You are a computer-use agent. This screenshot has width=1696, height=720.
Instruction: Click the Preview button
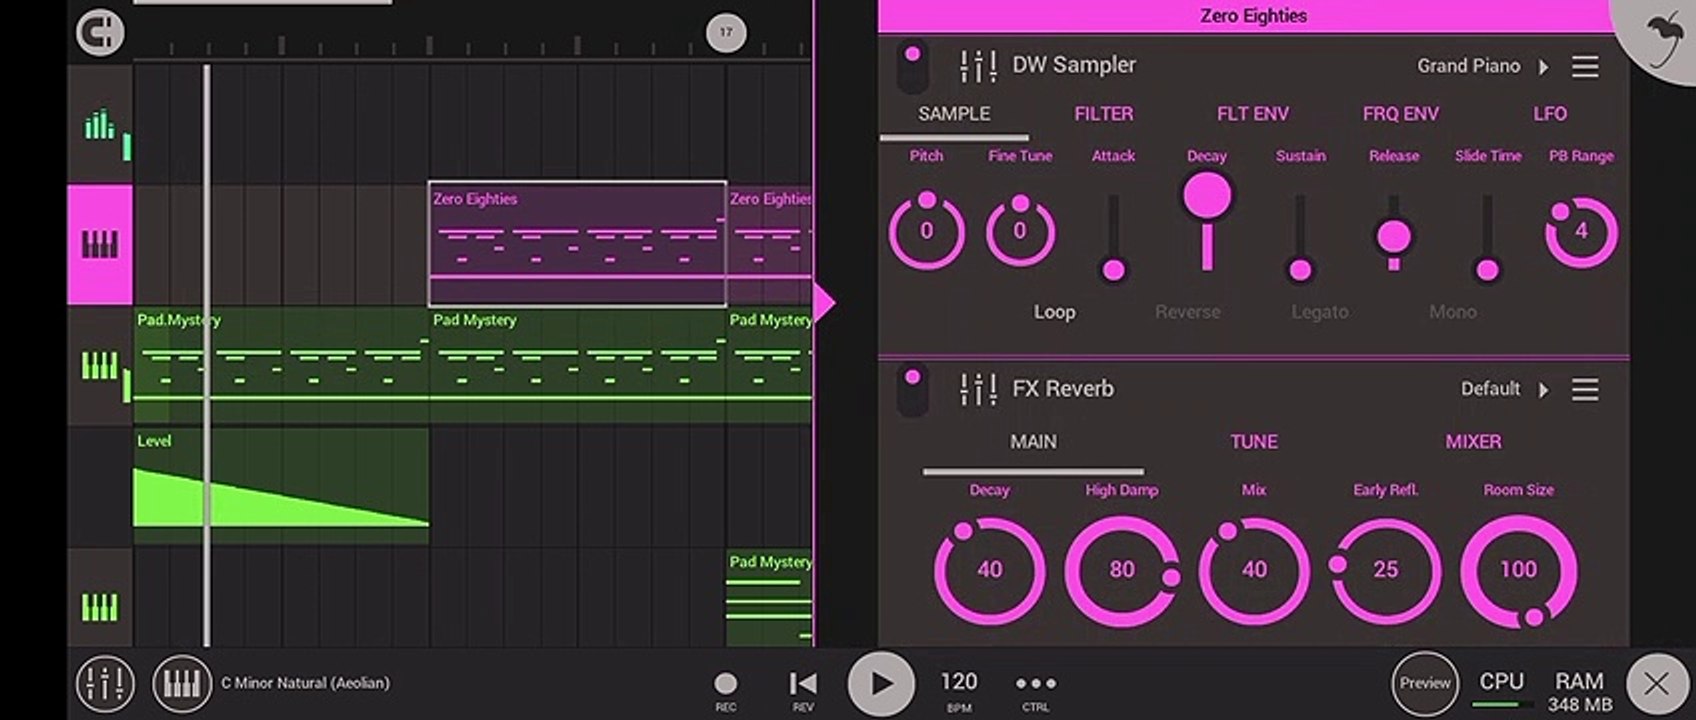click(x=1425, y=683)
